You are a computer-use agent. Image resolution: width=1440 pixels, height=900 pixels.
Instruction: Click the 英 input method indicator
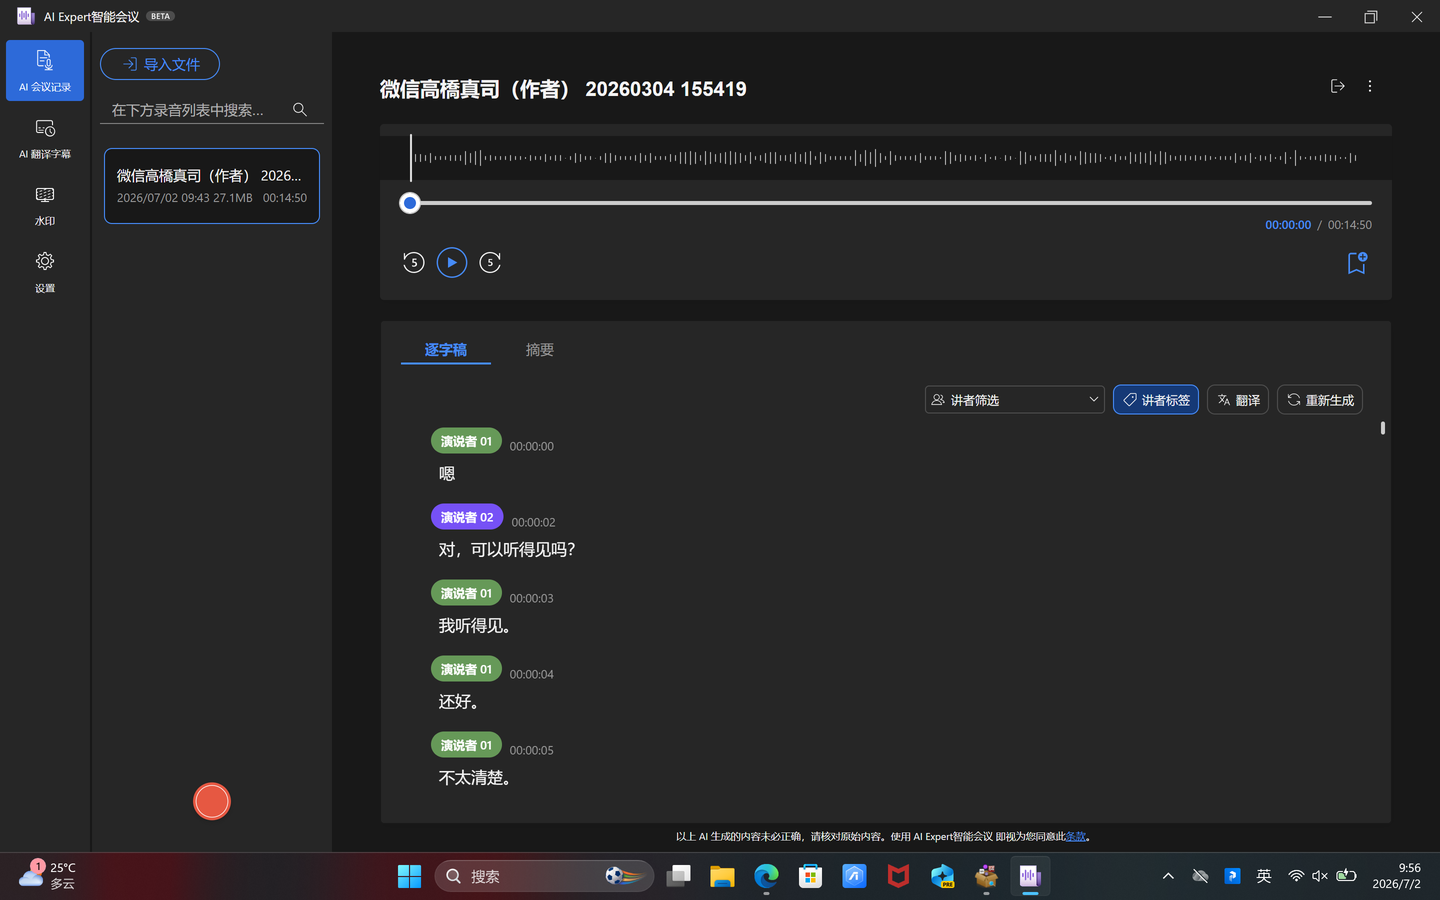1264,876
